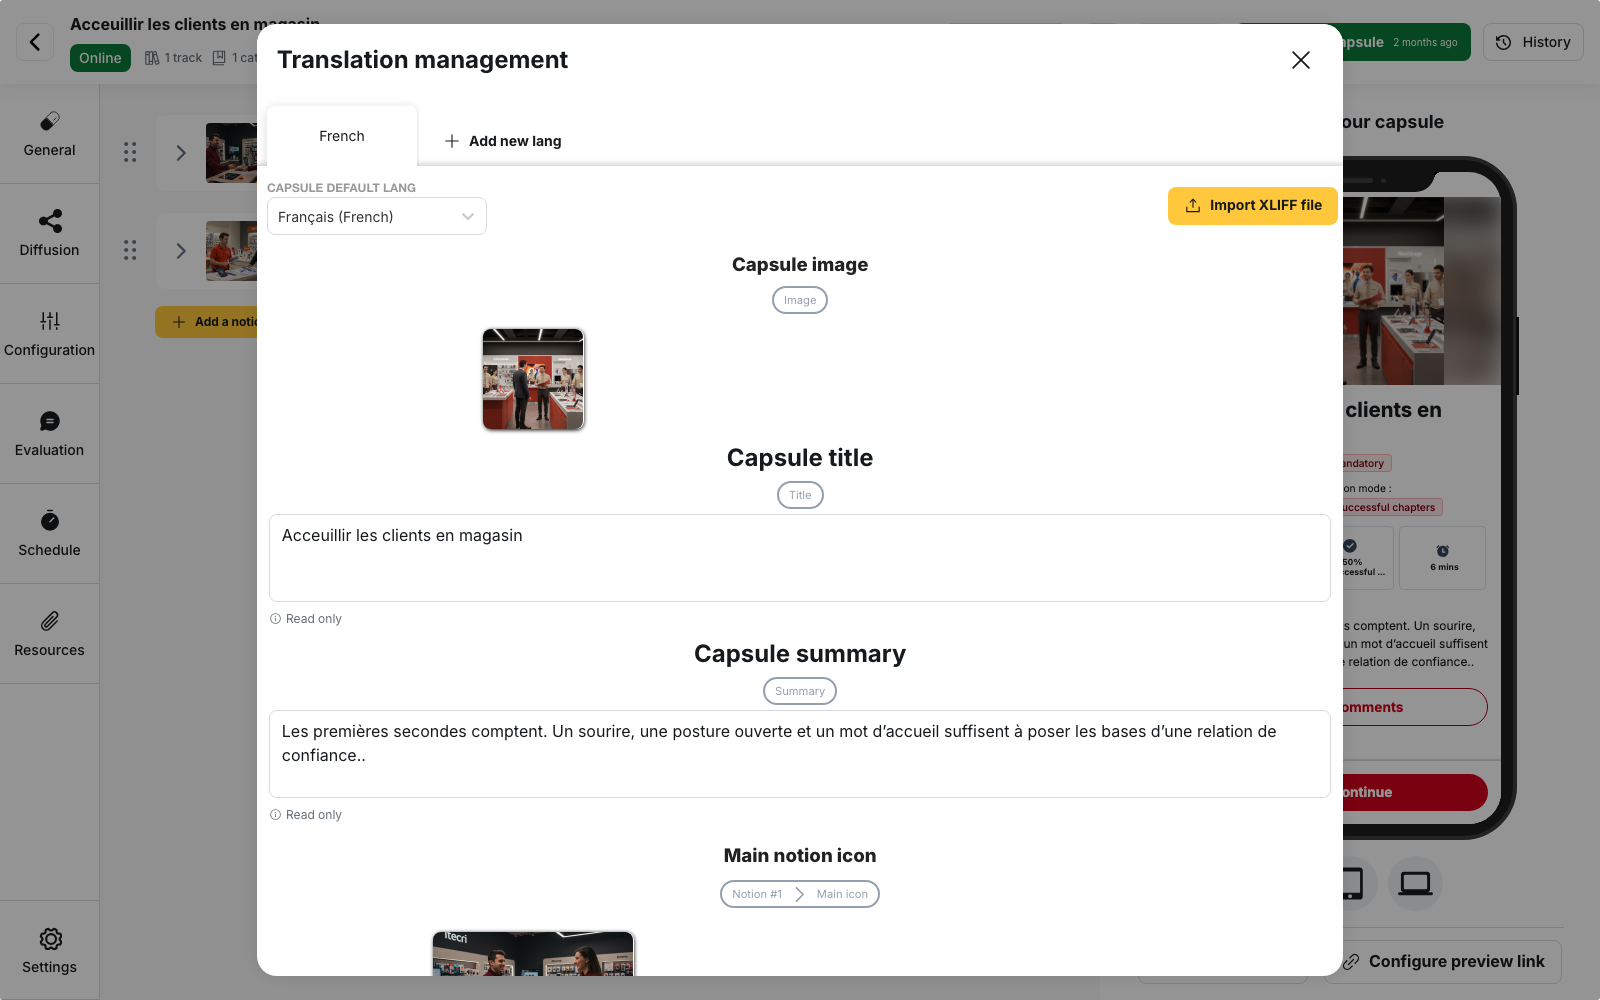Click Read only note under Capsule title

click(306, 619)
